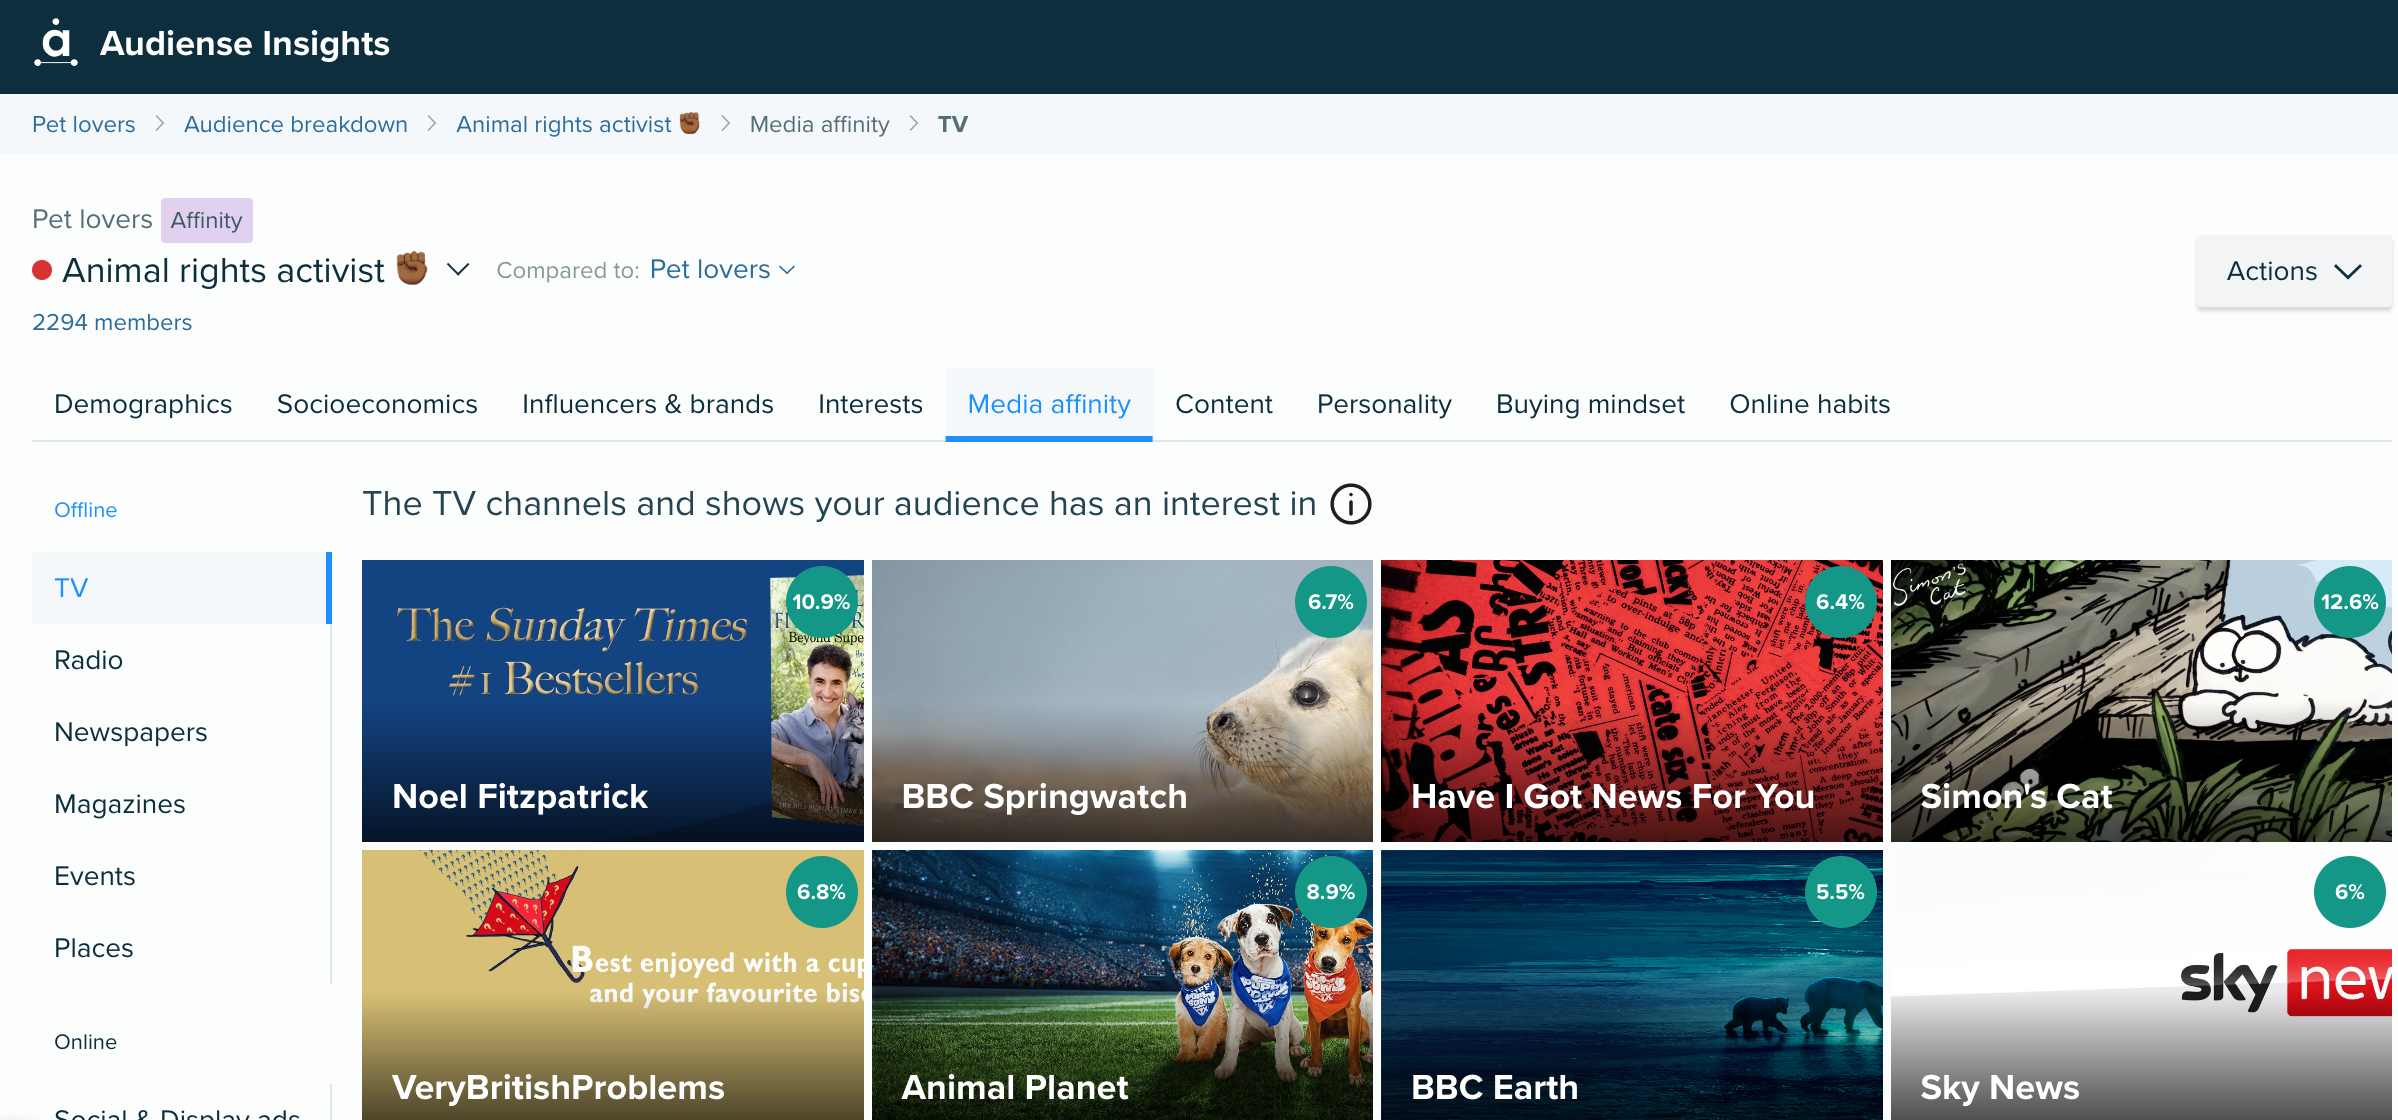2398x1120 pixels.
Task: Click the TV sidebar navigation item
Action: tap(70, 586)
